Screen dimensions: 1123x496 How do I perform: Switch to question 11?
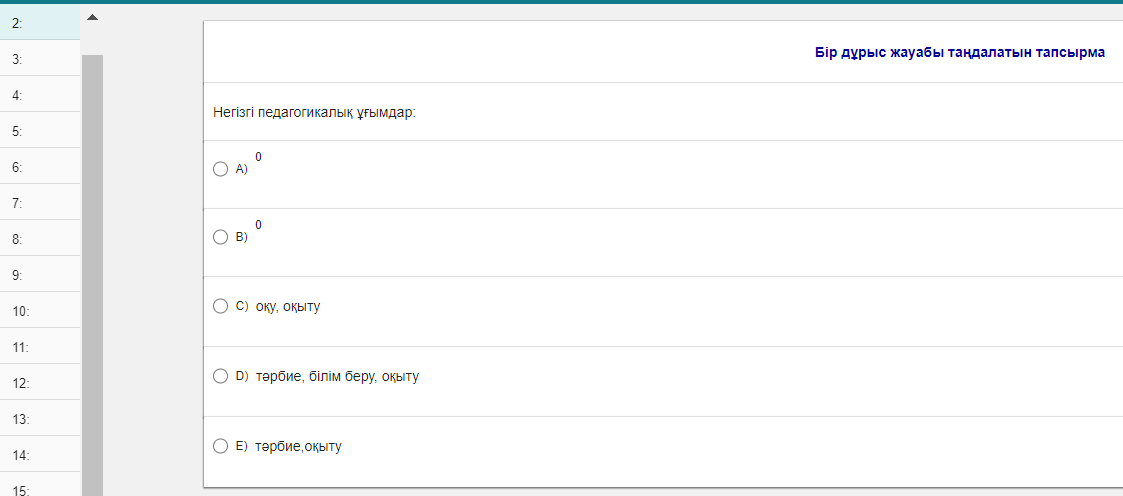click(40, 347)
